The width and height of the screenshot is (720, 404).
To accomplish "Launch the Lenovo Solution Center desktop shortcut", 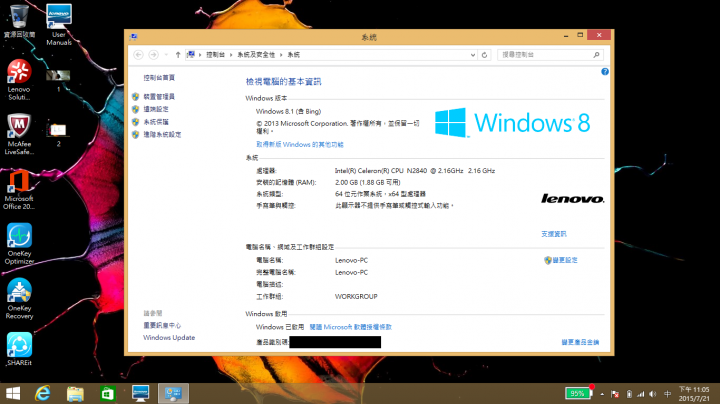I will pyautogui.click(x=19, y=79).
